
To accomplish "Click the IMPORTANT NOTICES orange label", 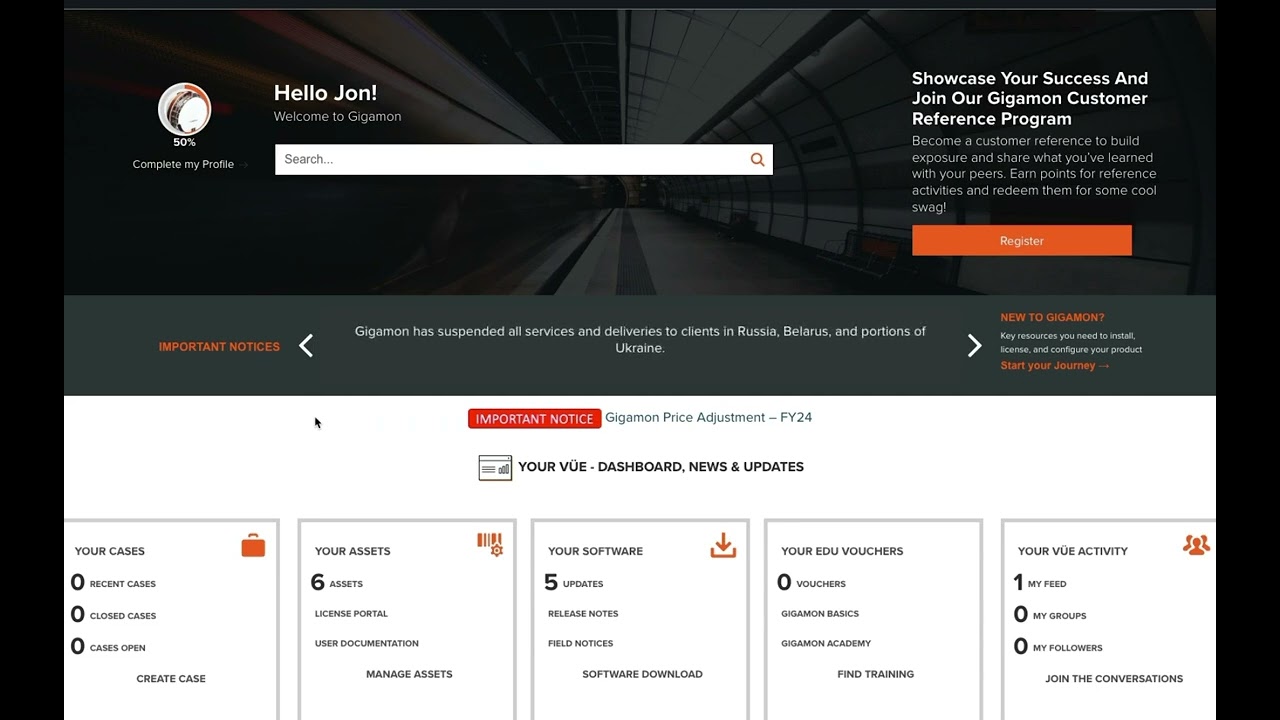I will 219,347.
